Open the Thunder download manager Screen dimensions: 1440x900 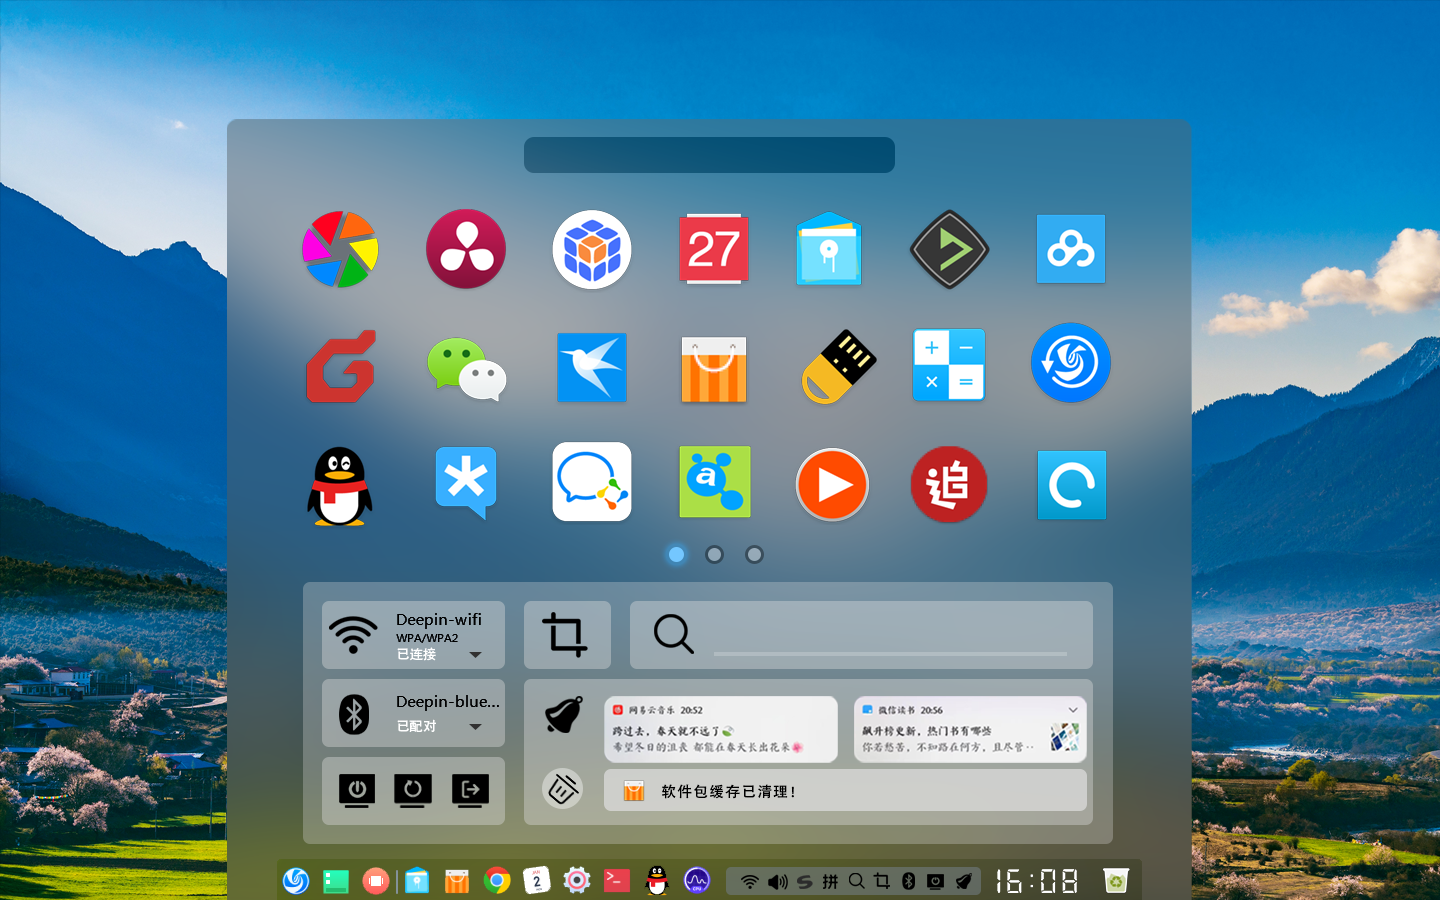(592, 367)
